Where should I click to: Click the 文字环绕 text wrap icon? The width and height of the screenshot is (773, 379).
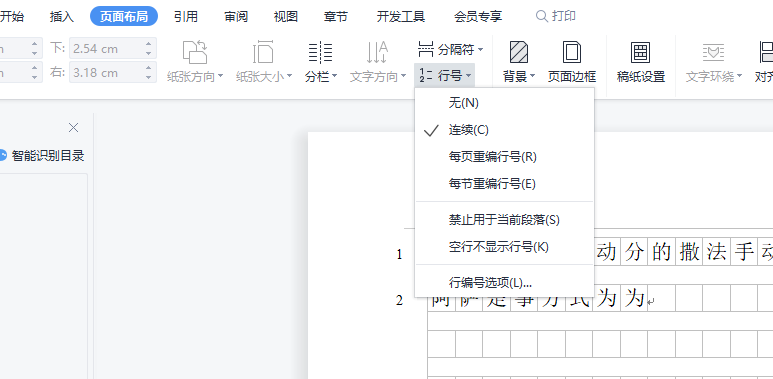pyautogui.click(x=713, y=52)
